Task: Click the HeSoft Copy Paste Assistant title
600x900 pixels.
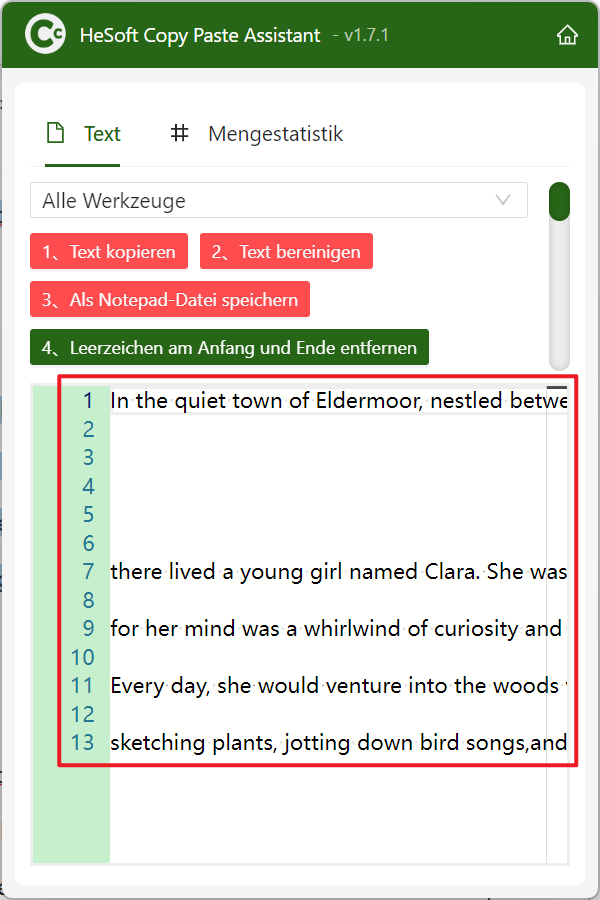Action: (x=200, y=36)
